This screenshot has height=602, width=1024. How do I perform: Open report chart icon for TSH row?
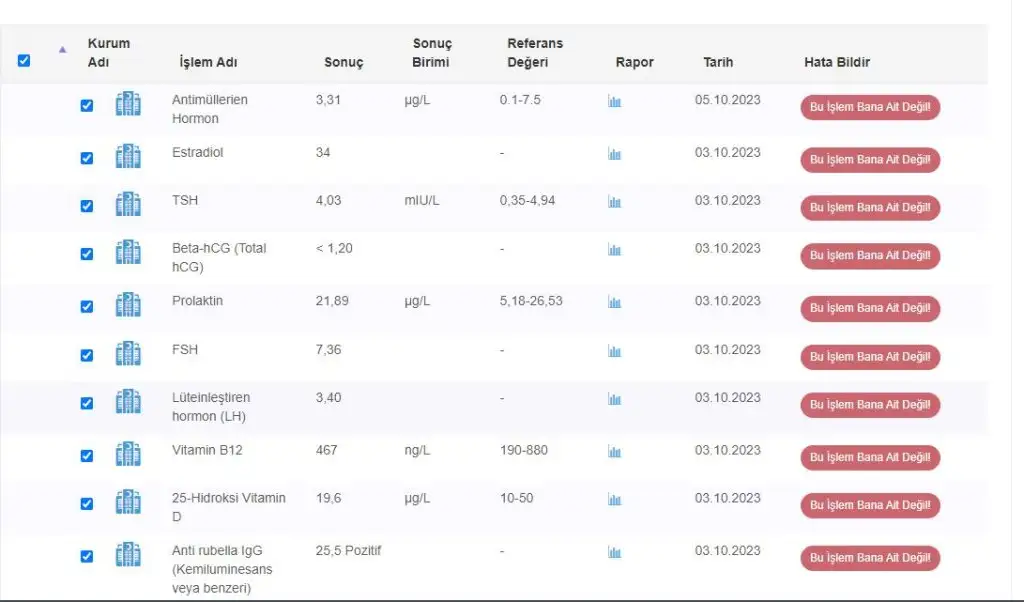click(614, 202)
